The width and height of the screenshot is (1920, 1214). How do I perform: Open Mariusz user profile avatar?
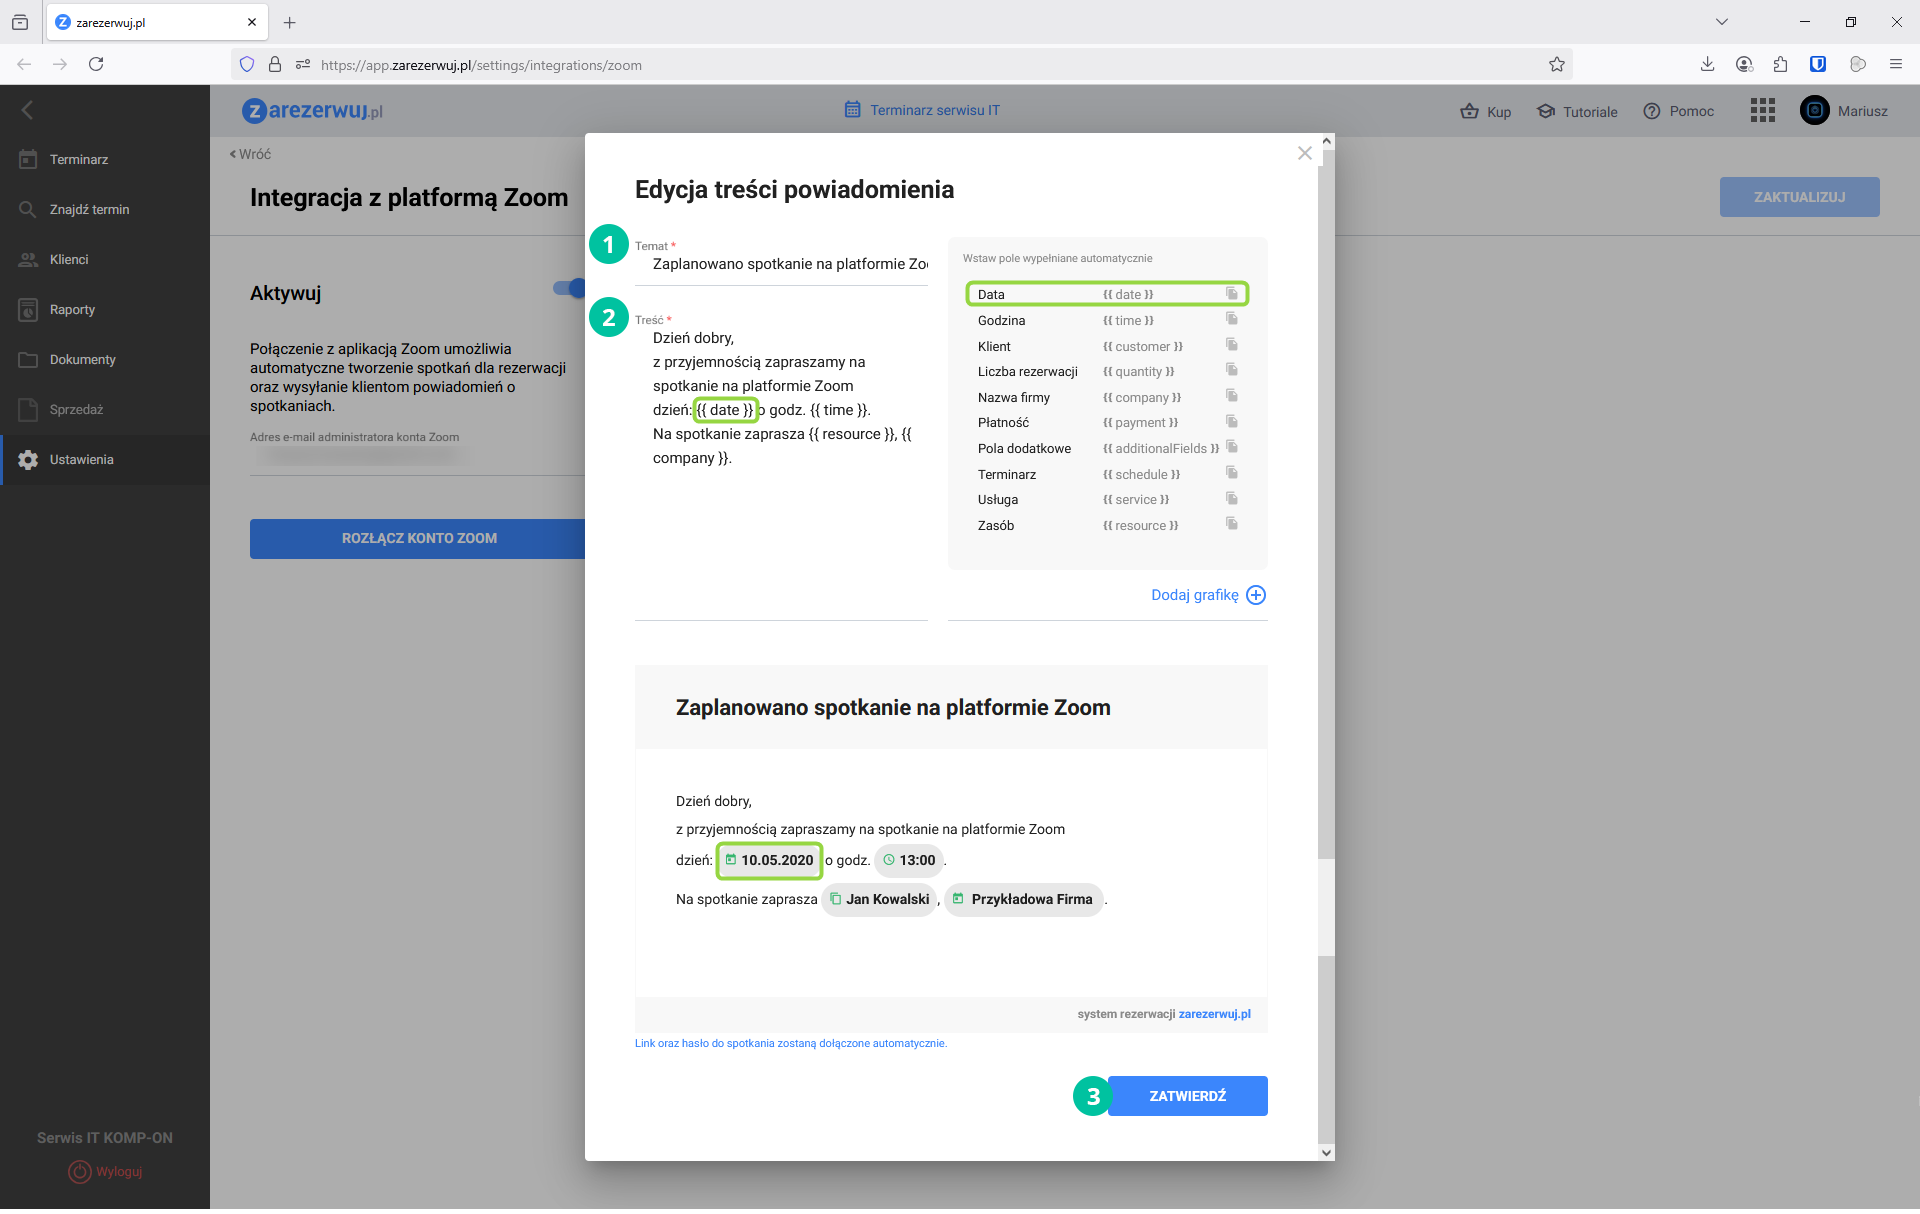click(x=1814, y=110)
